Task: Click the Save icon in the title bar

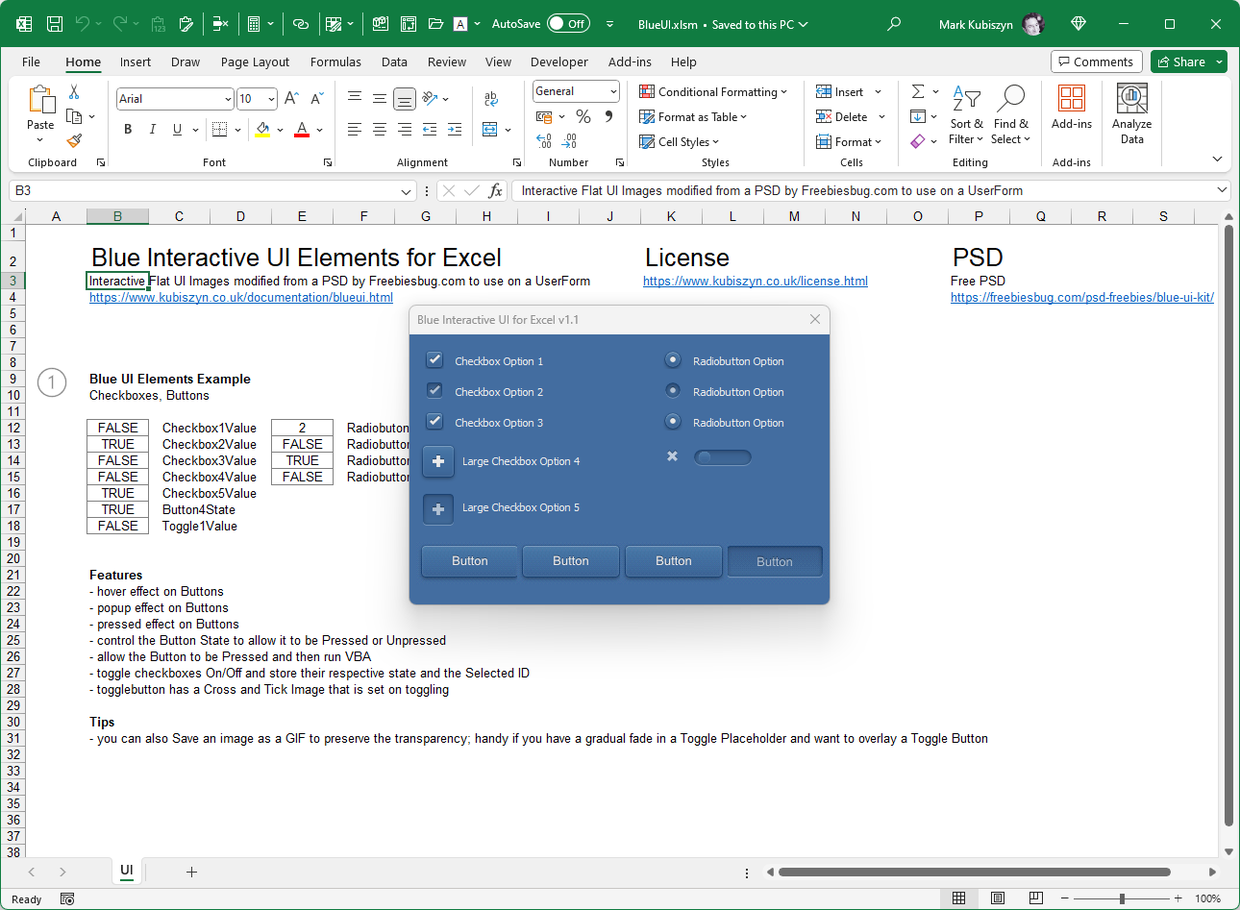Action: 55,24
